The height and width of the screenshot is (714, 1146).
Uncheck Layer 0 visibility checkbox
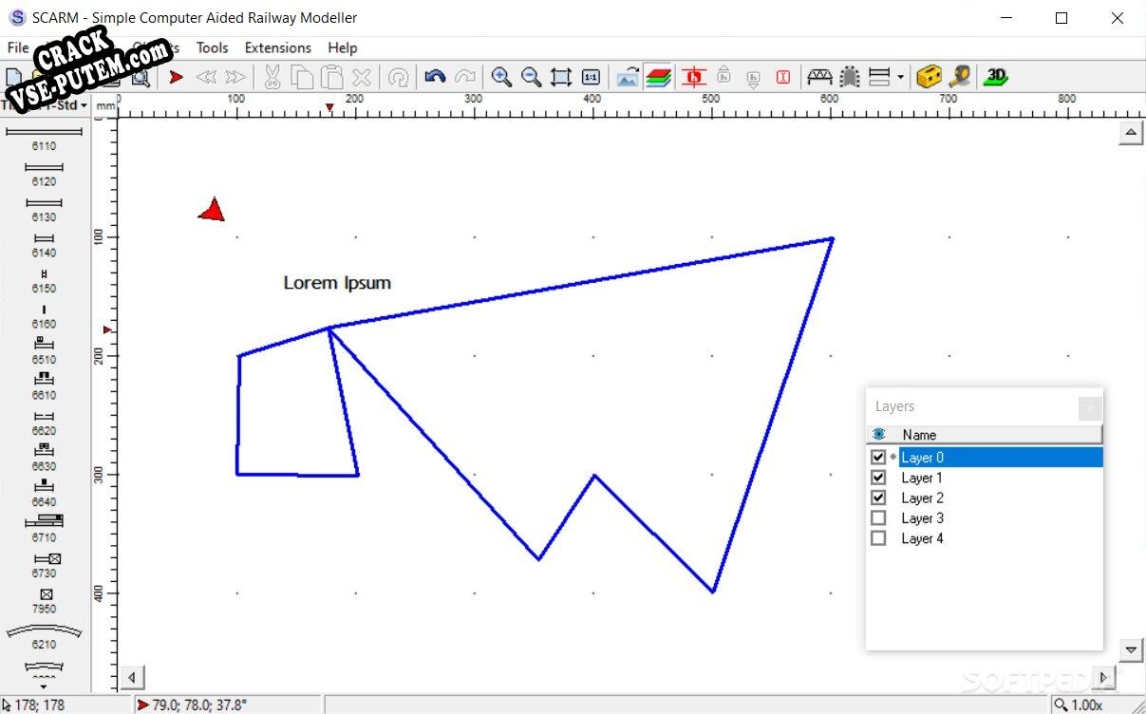[x=879, y=457]
